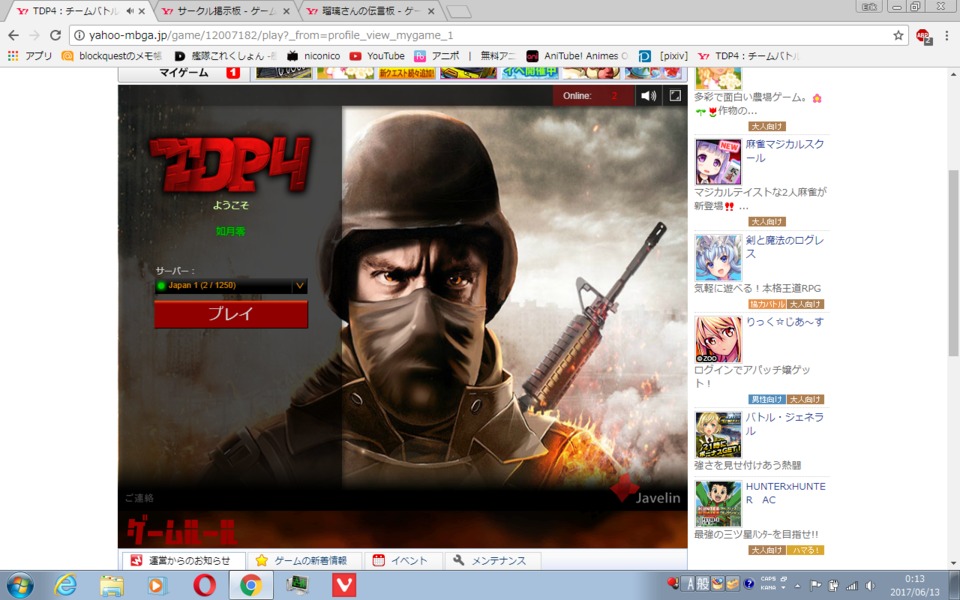Viewport: 960px width, 600px height.
Task: Open the りっく☆じあ〜す game link
Action: [784, 321]
